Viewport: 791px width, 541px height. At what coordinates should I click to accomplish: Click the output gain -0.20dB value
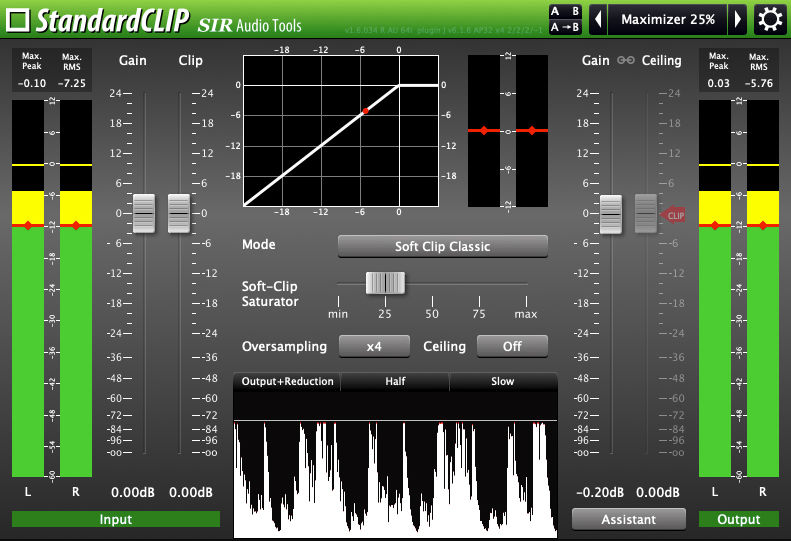[600, 492]
